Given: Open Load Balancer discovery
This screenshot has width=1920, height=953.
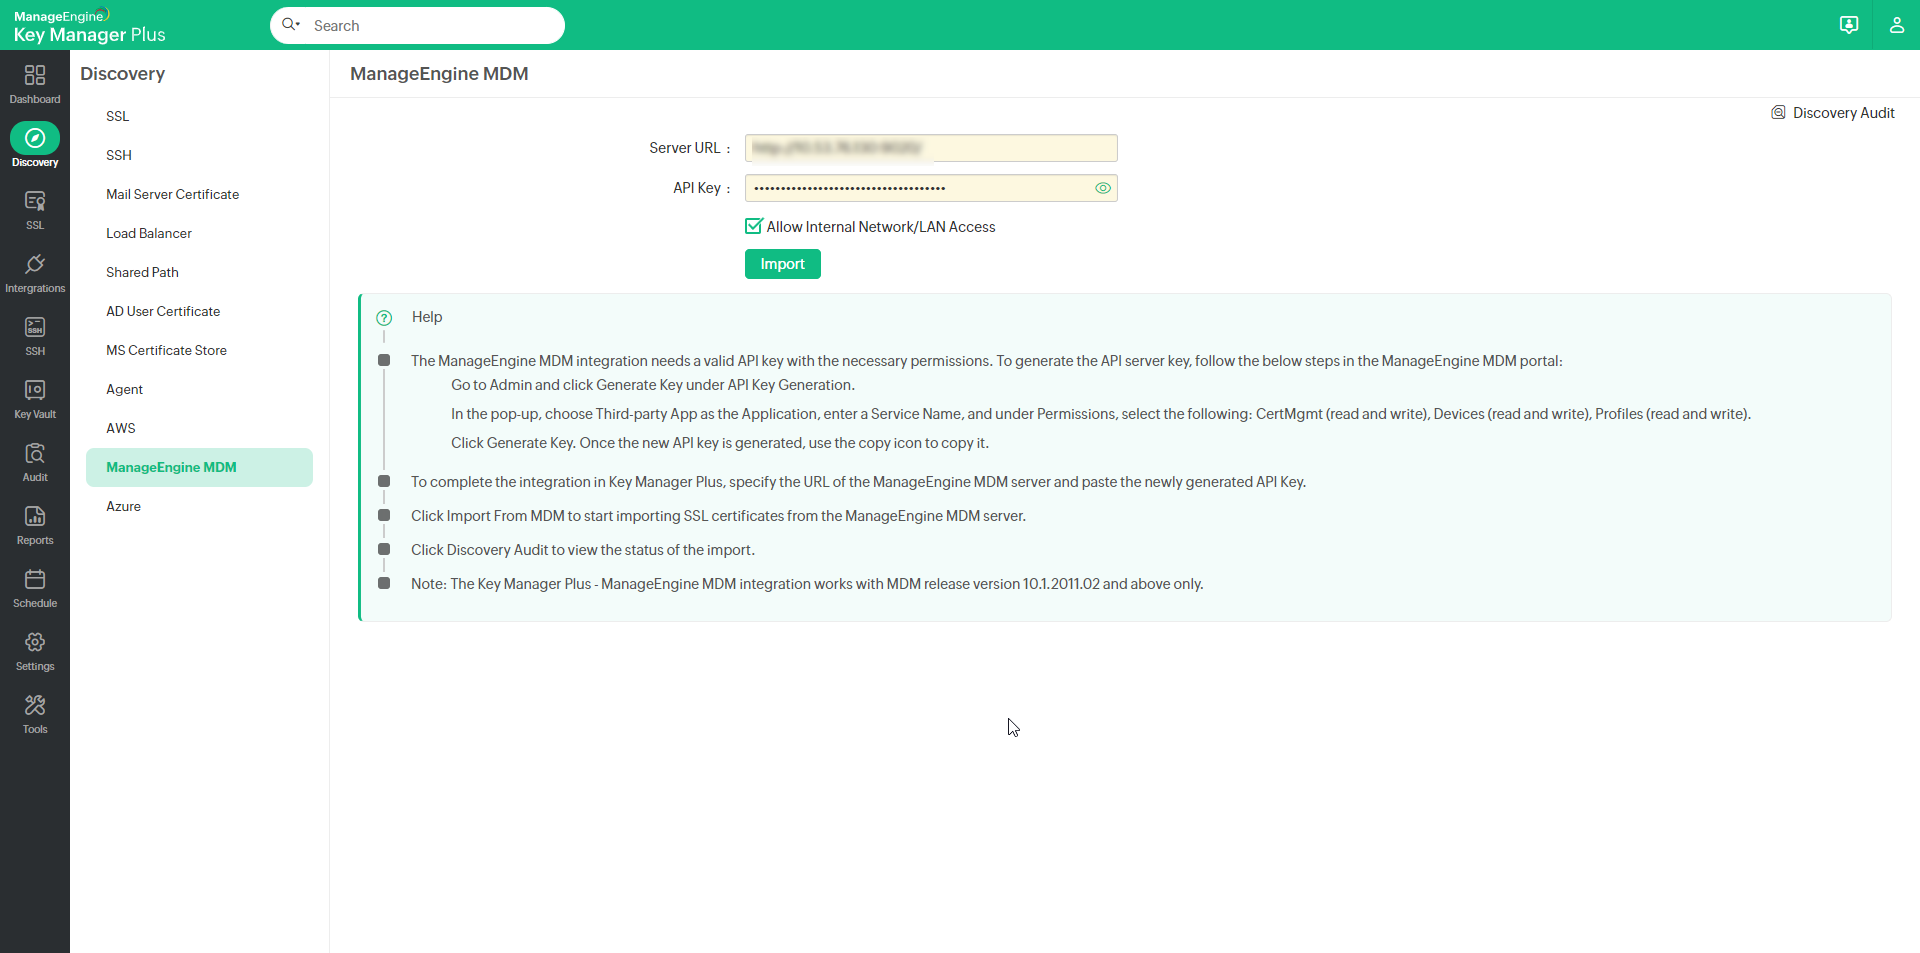Looking at the screenshot, I should 149,233.
